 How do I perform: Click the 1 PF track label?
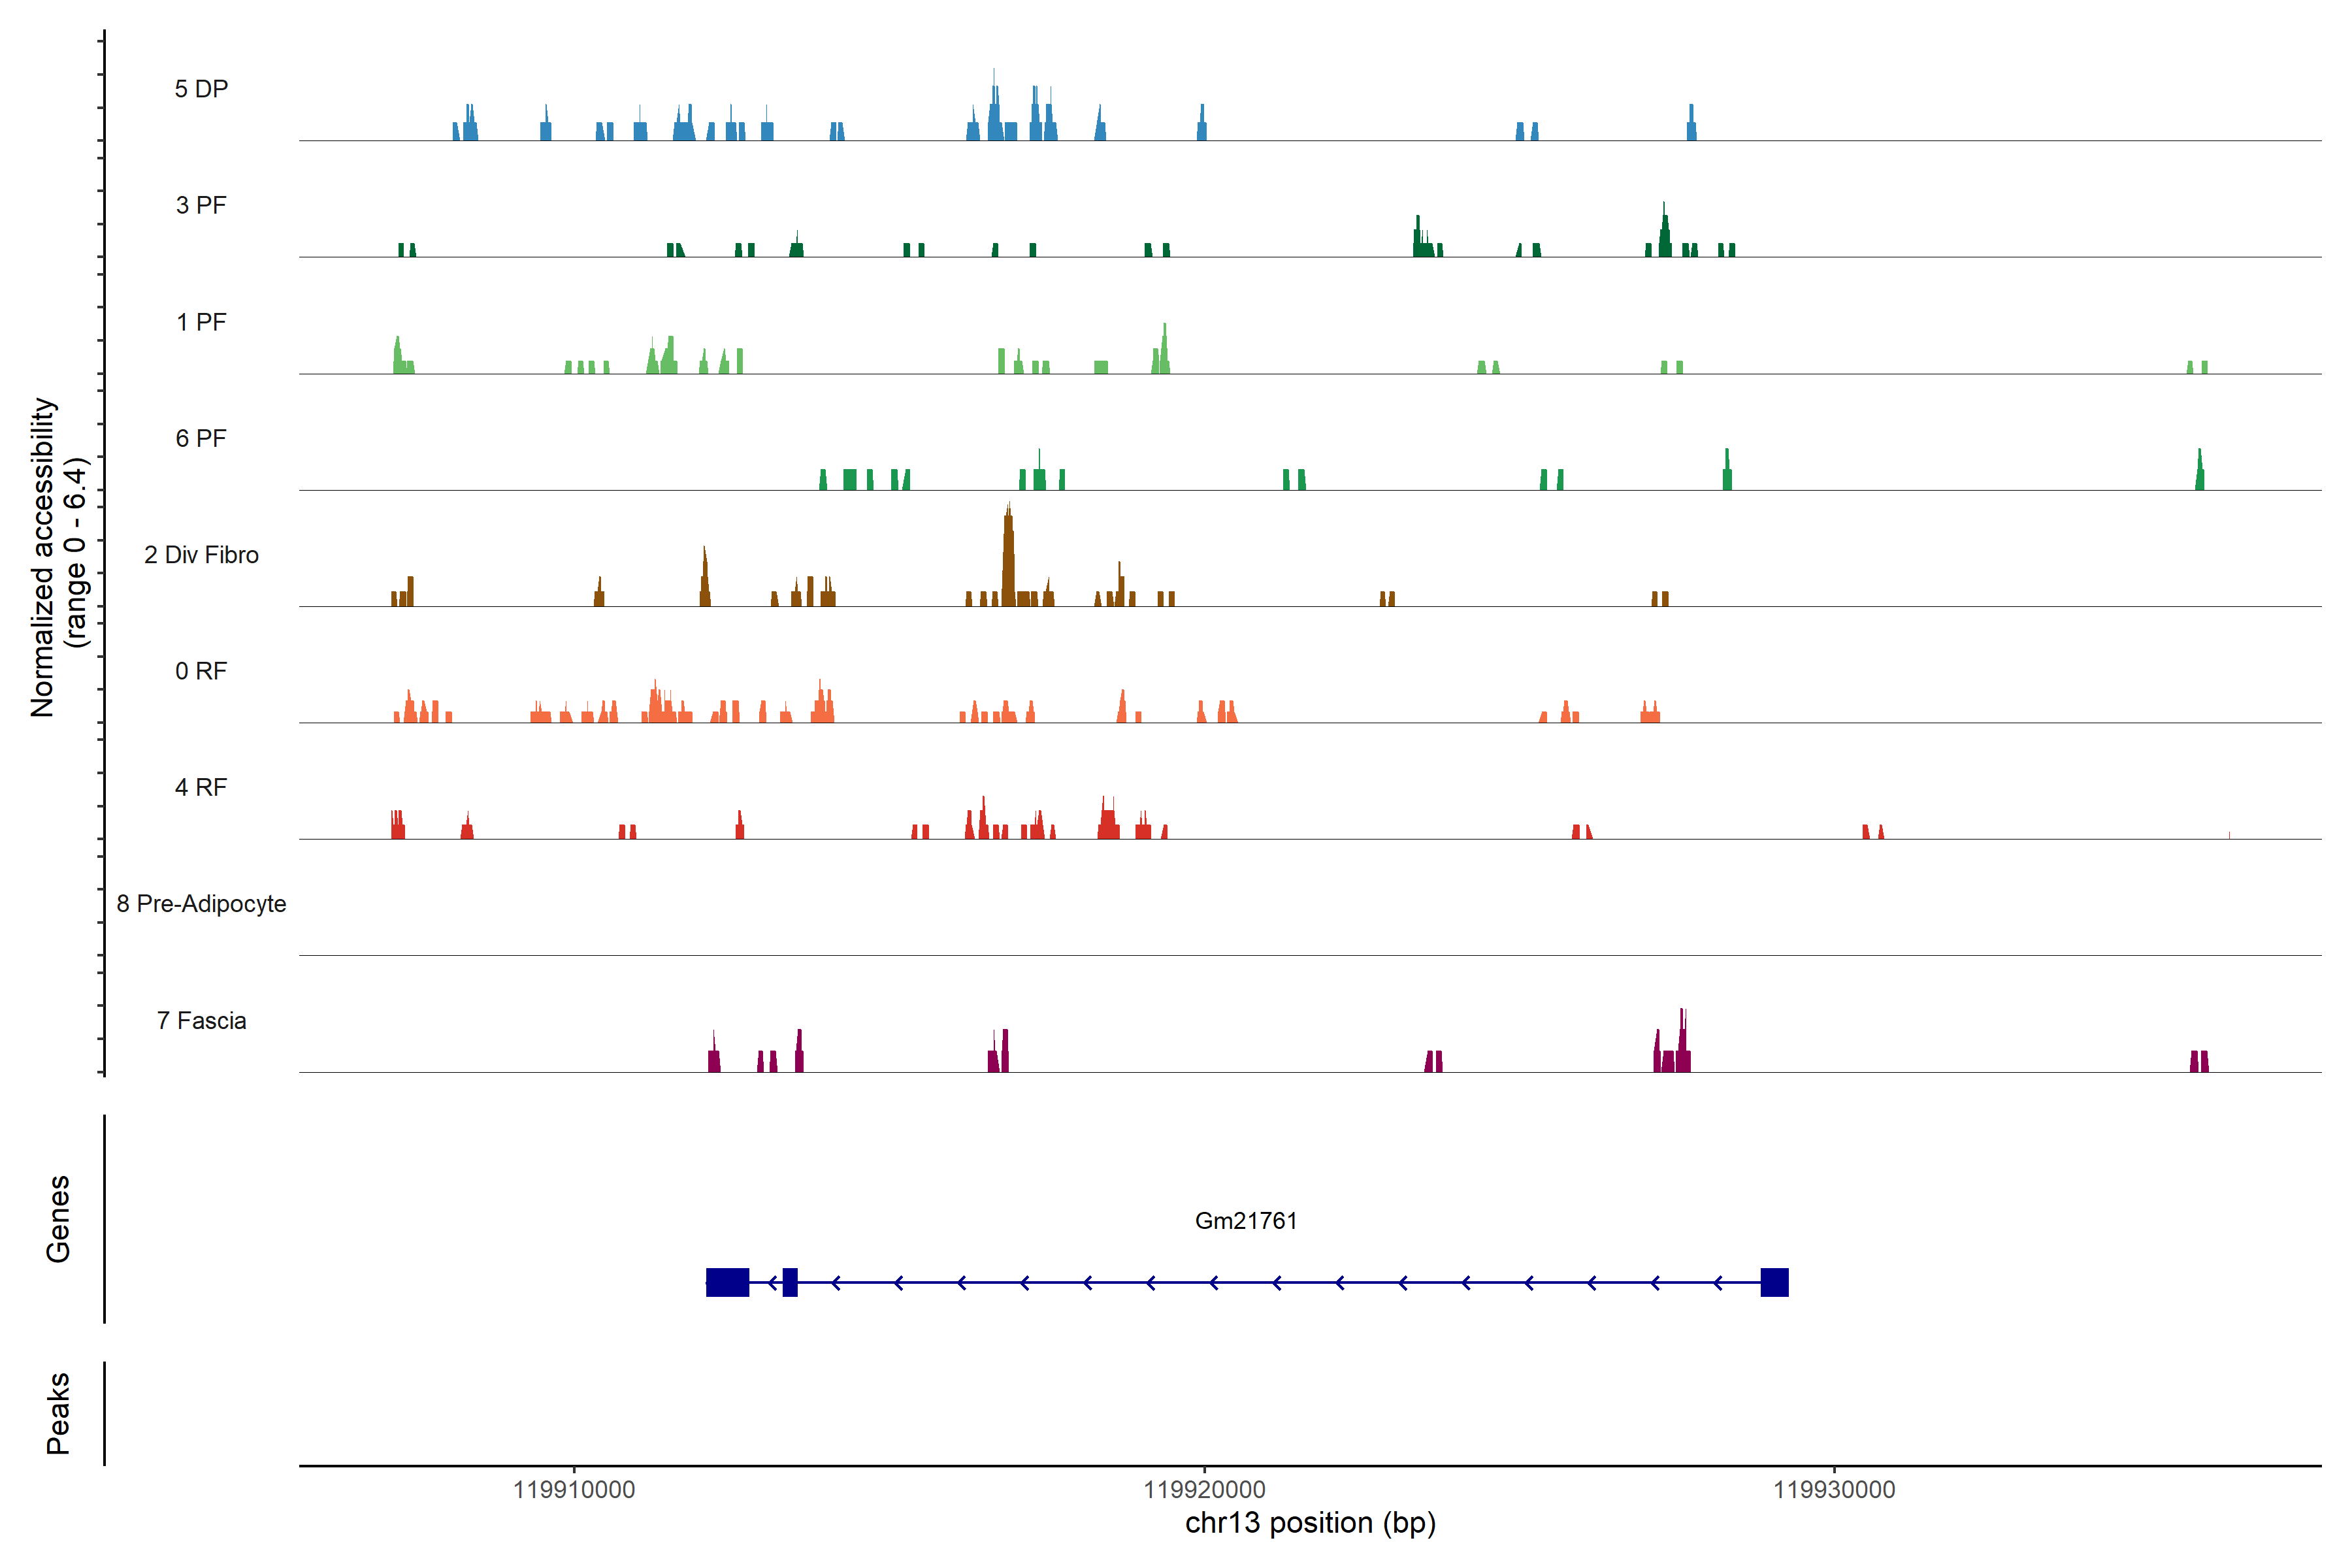coord(201,322)
